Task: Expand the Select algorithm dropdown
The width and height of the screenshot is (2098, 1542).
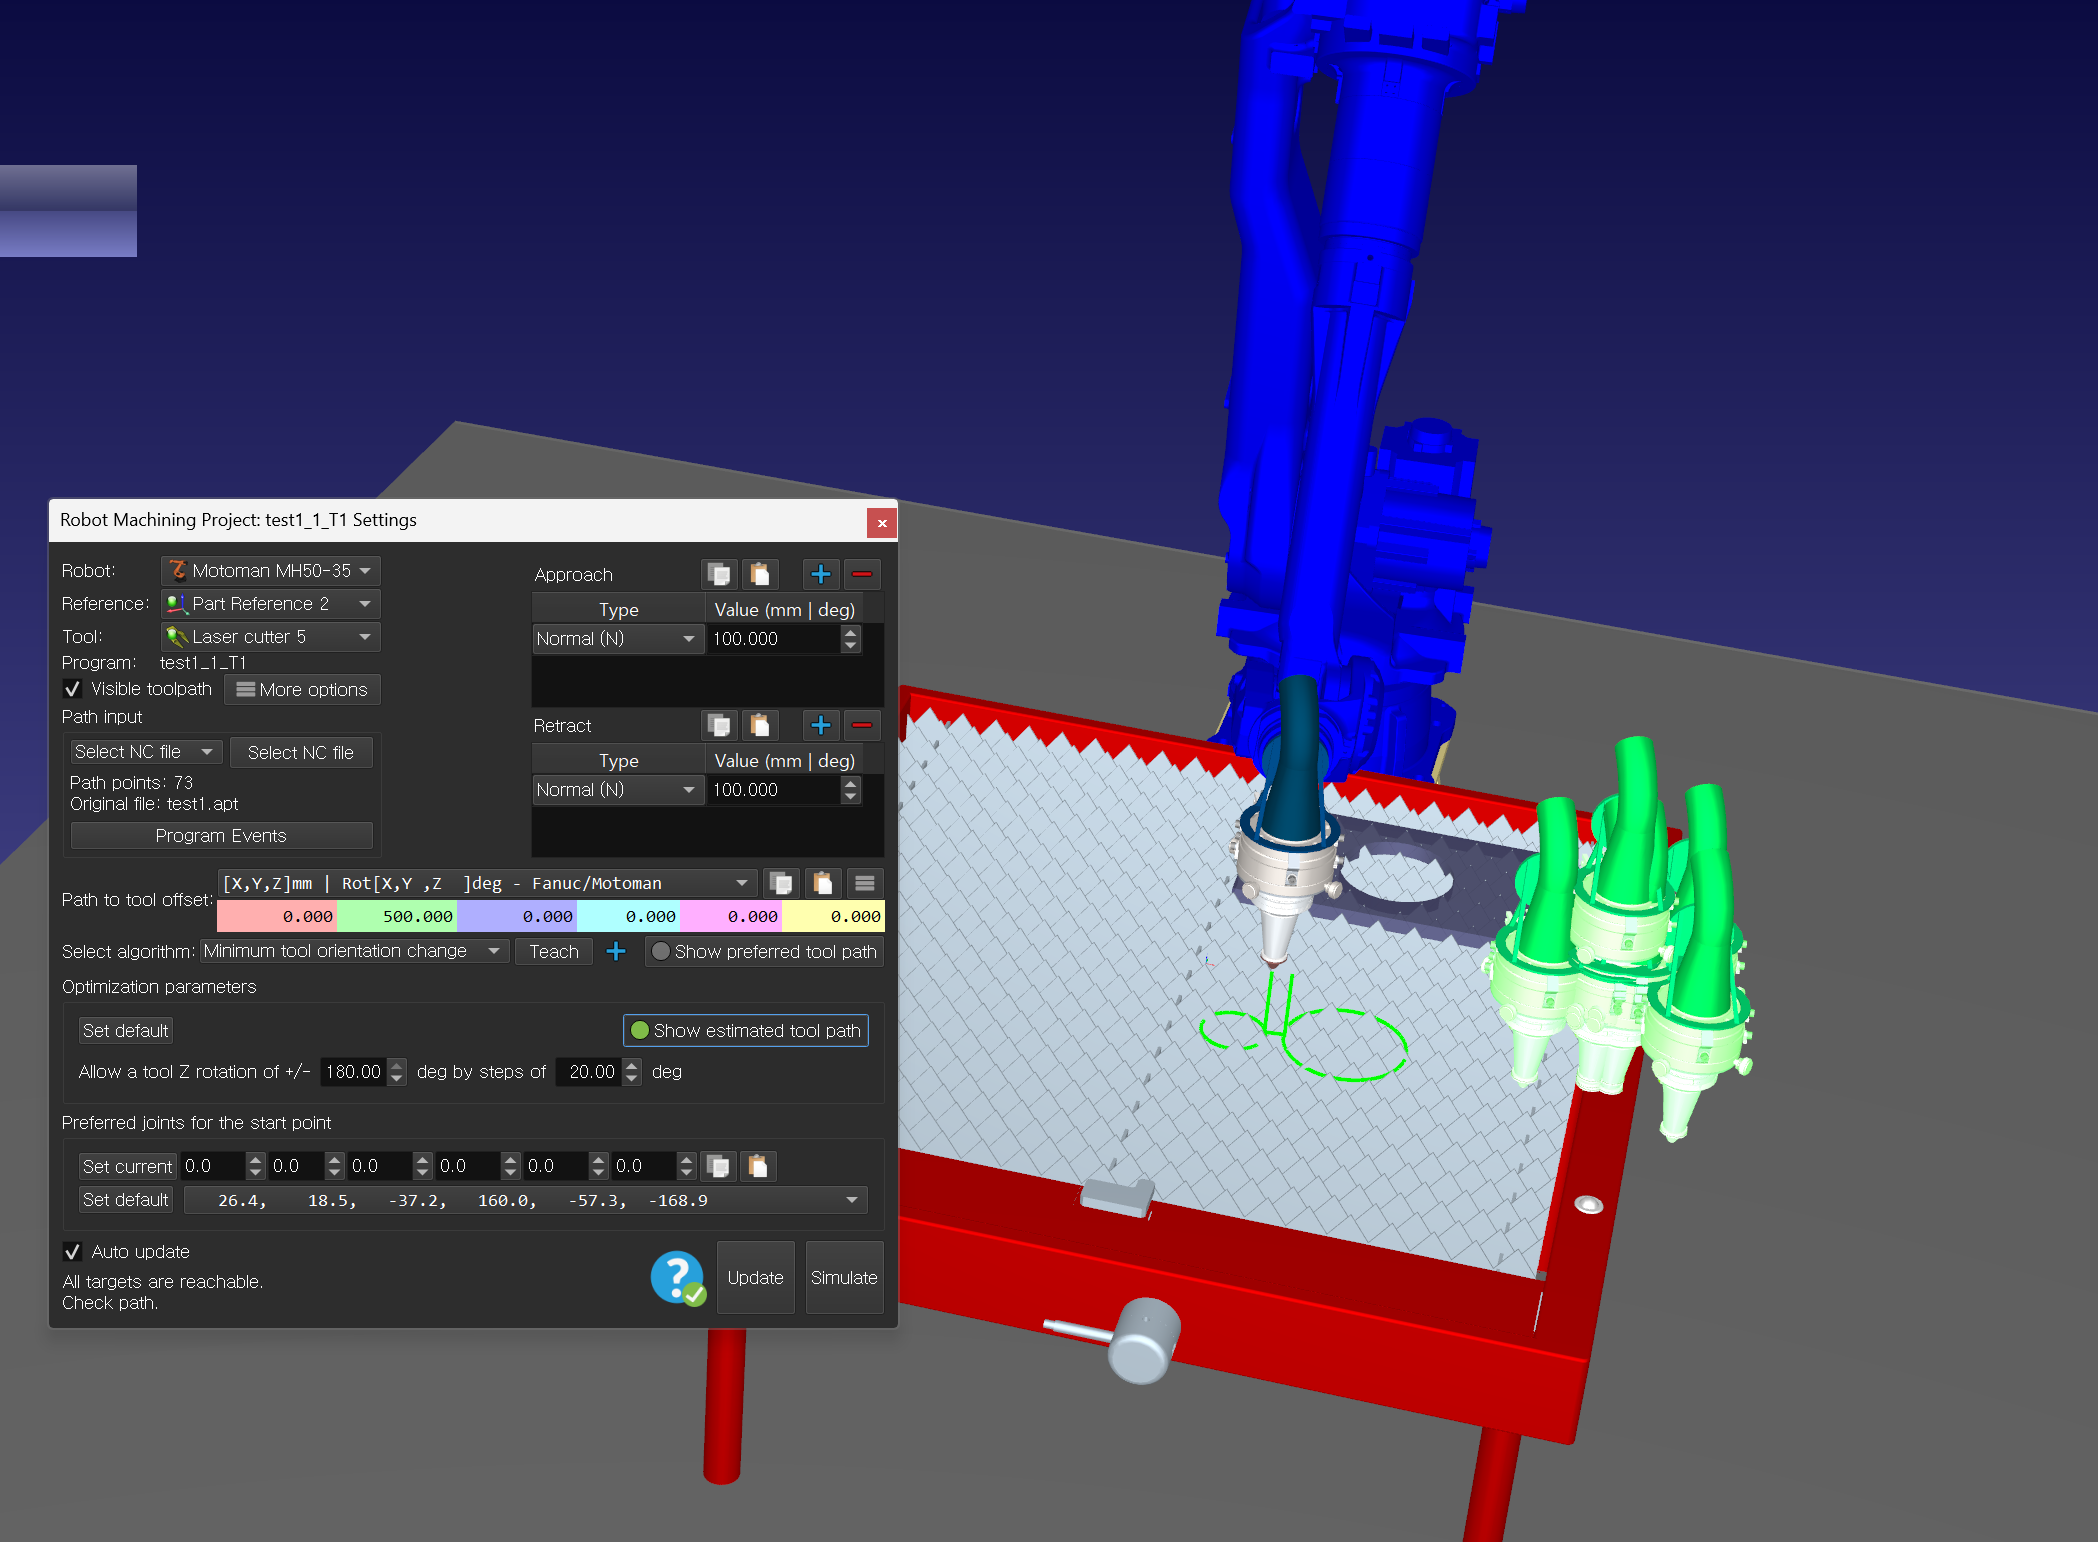Action: pos(353,951)
